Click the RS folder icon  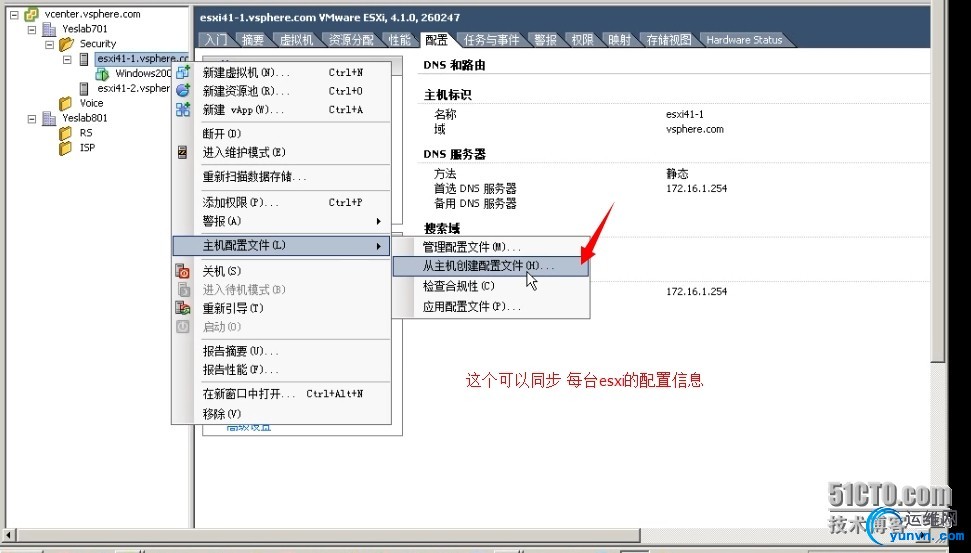pyautogui.click(x=66, y=133)
